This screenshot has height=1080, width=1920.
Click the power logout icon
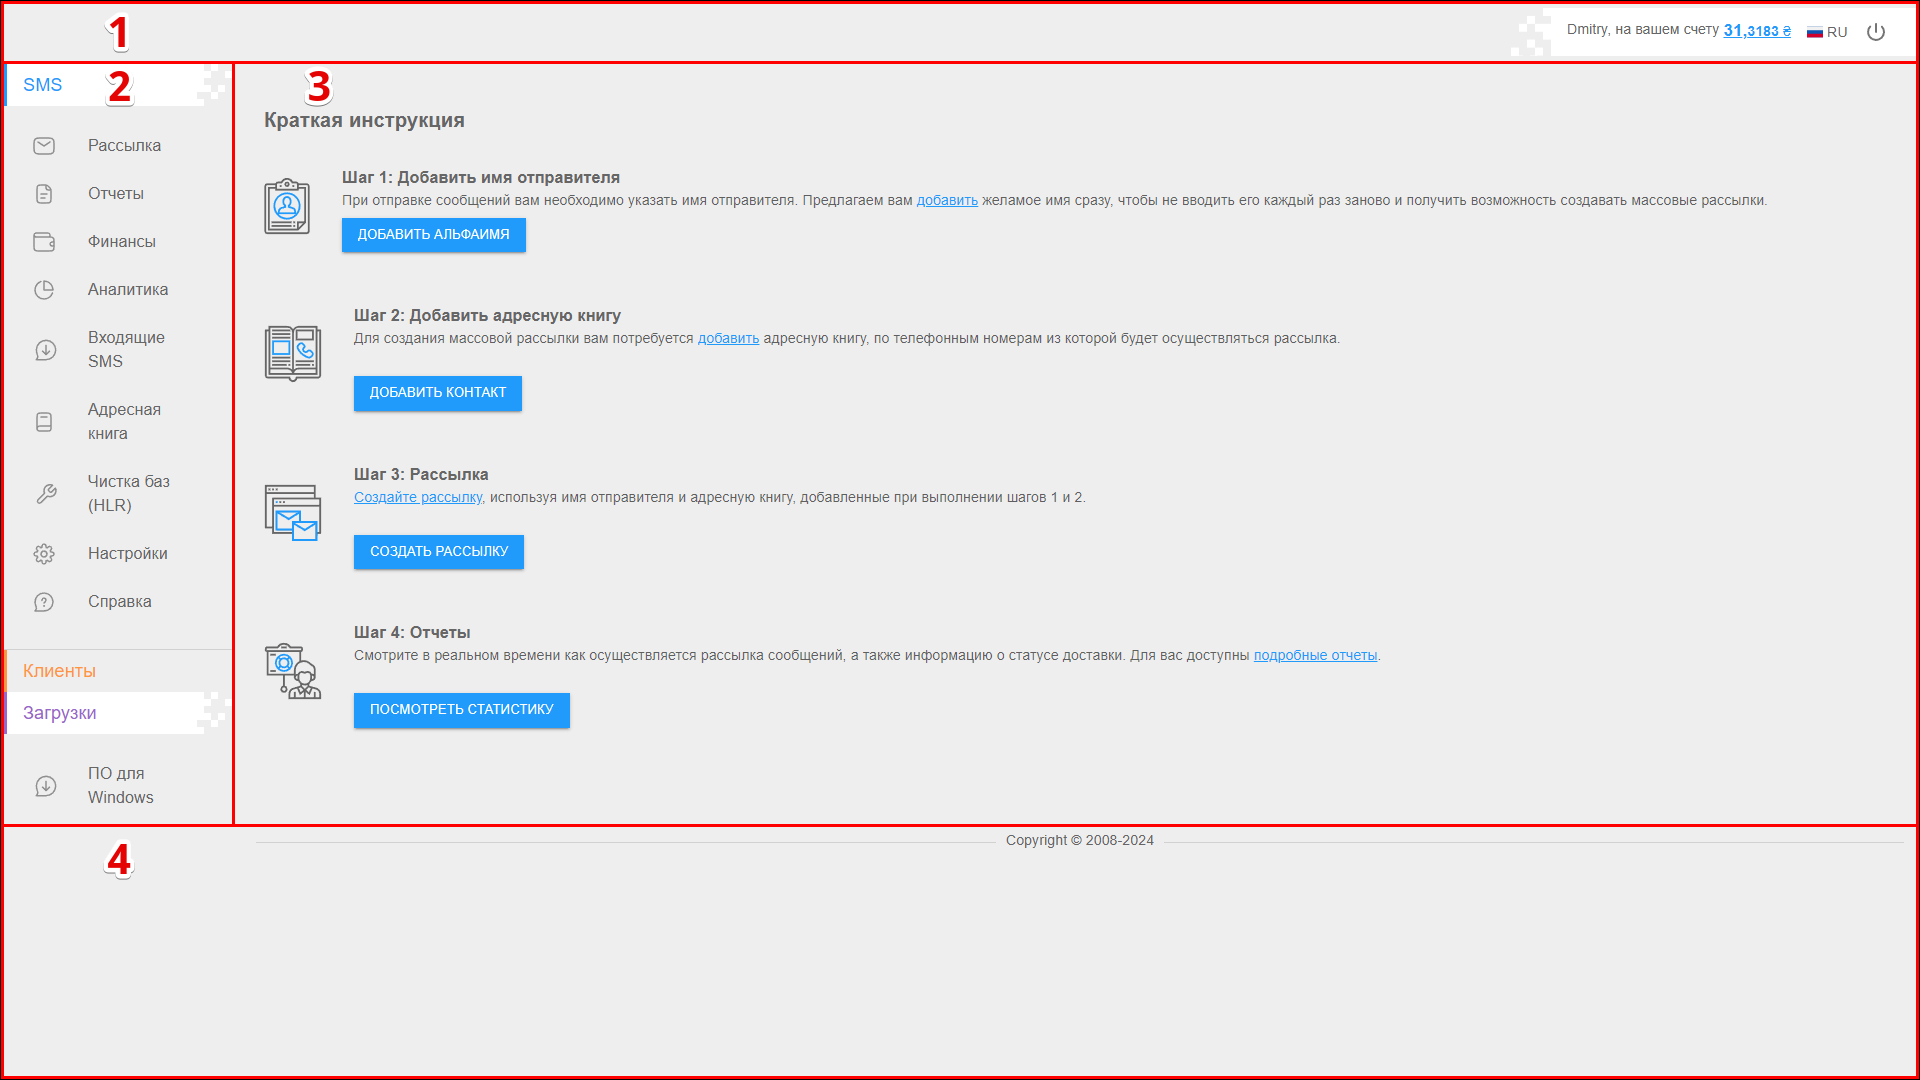pyautogui.click(x=1876, y=32)
